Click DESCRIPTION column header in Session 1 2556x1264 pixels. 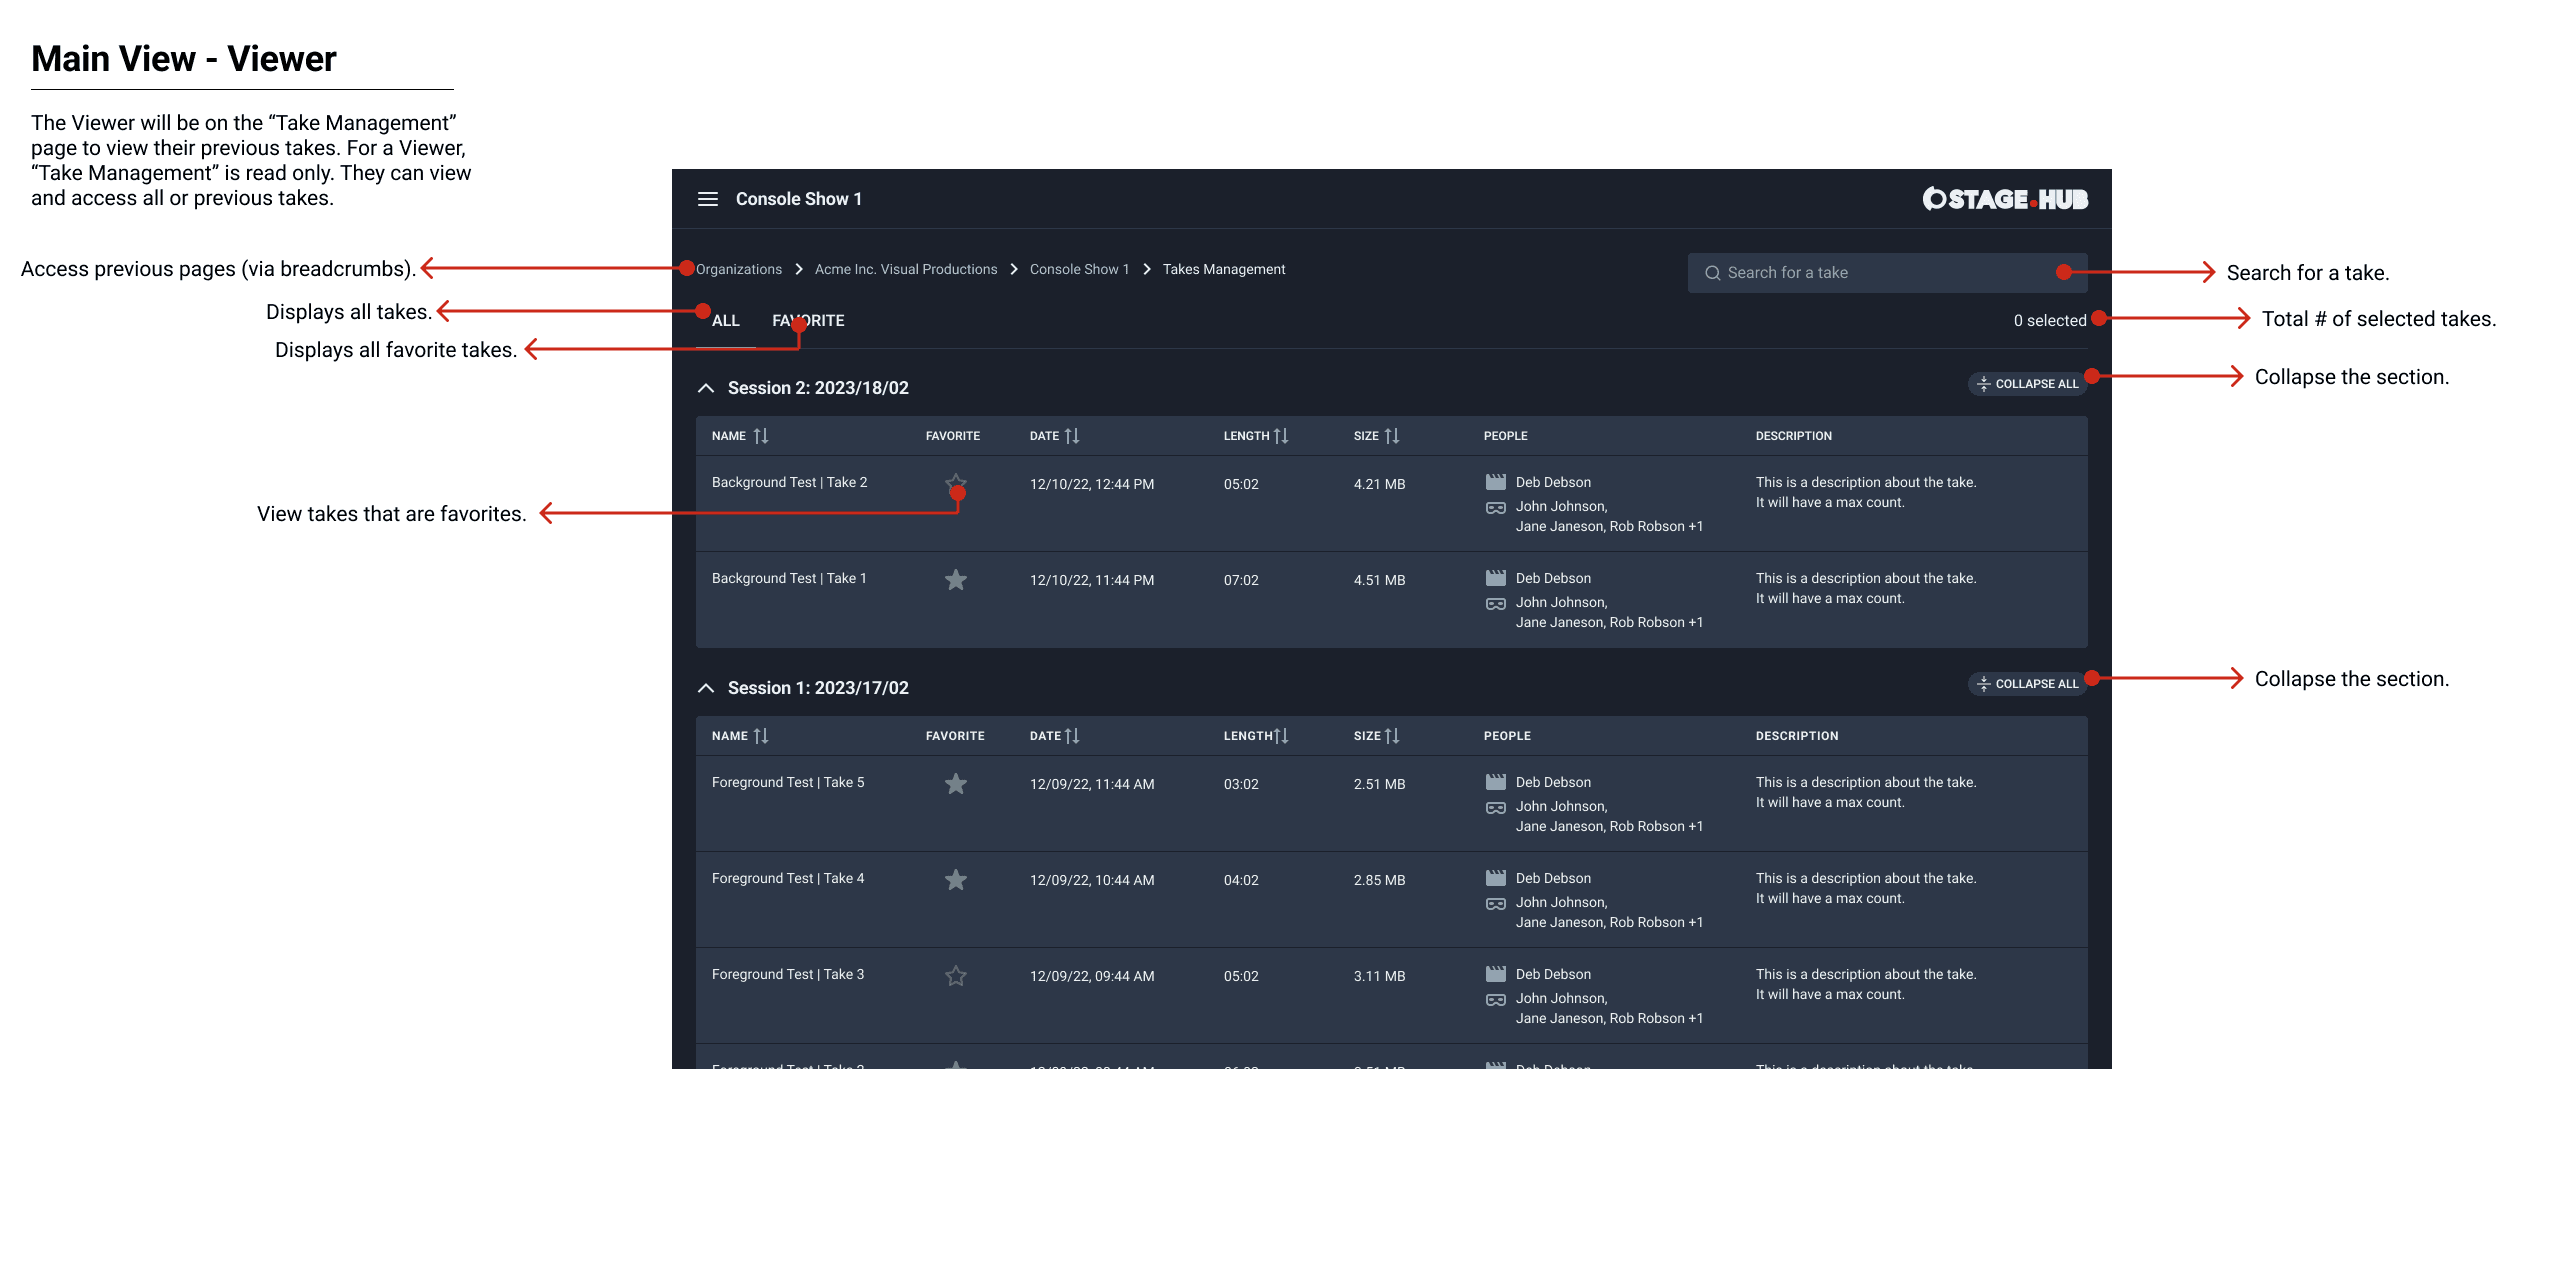1797,736
